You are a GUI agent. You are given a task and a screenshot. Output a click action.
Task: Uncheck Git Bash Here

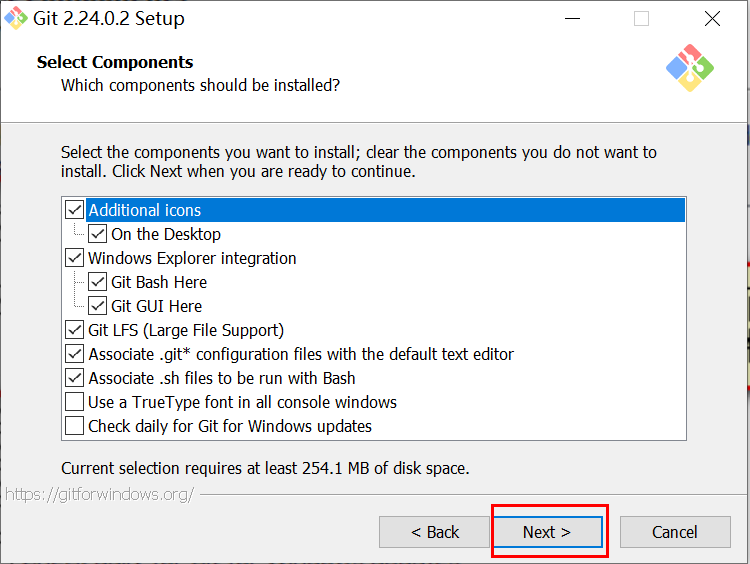pyautogui.click(x=98, y=282)
